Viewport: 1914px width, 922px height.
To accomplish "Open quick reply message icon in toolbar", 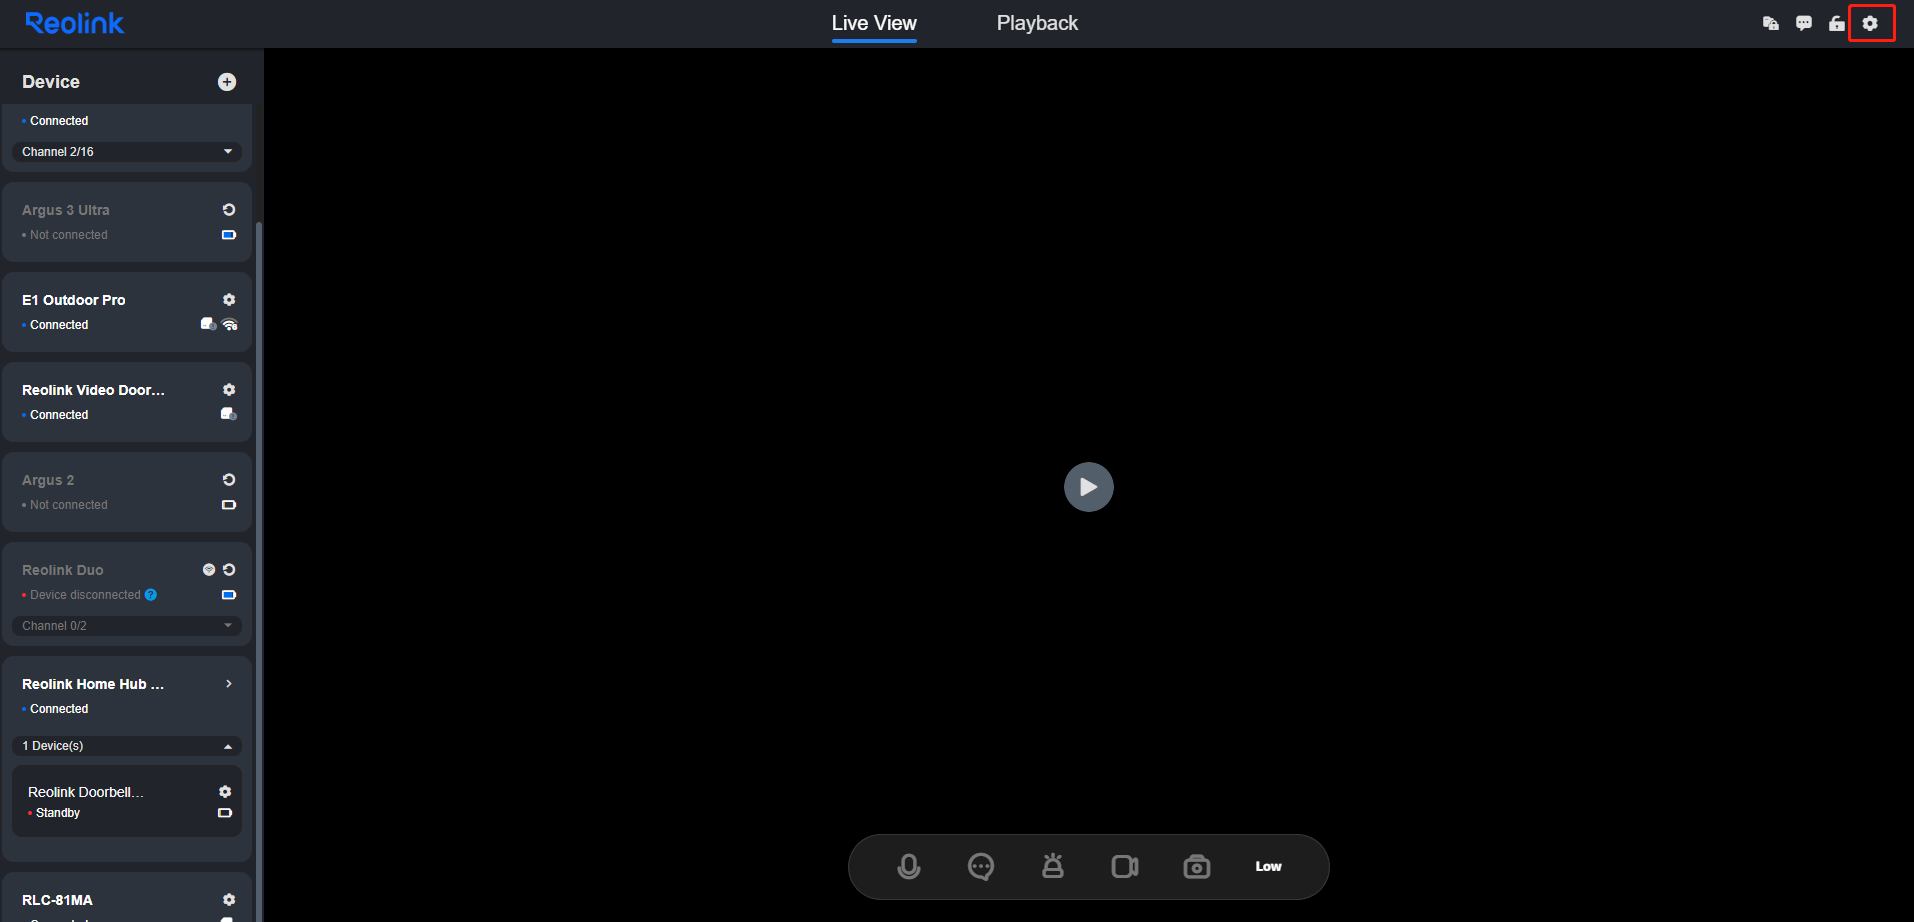I will point(981,867).
